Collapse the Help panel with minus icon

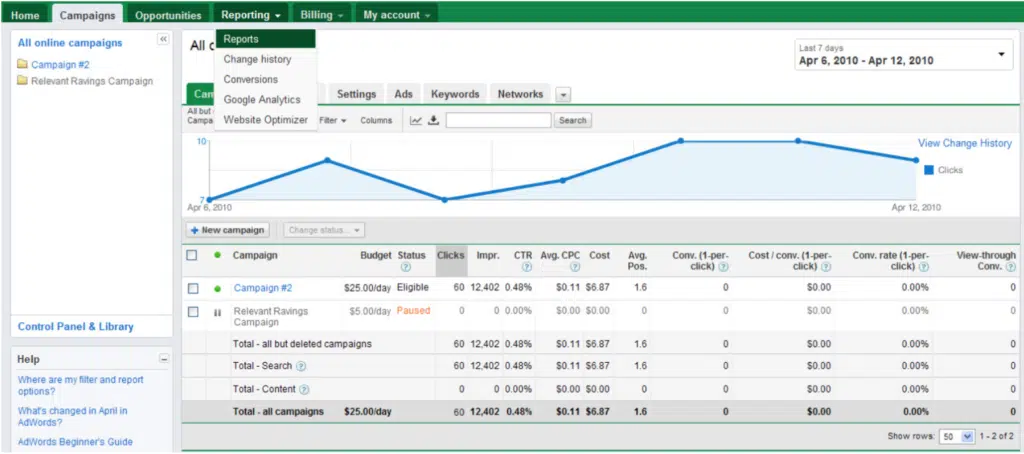coord(164,359)
